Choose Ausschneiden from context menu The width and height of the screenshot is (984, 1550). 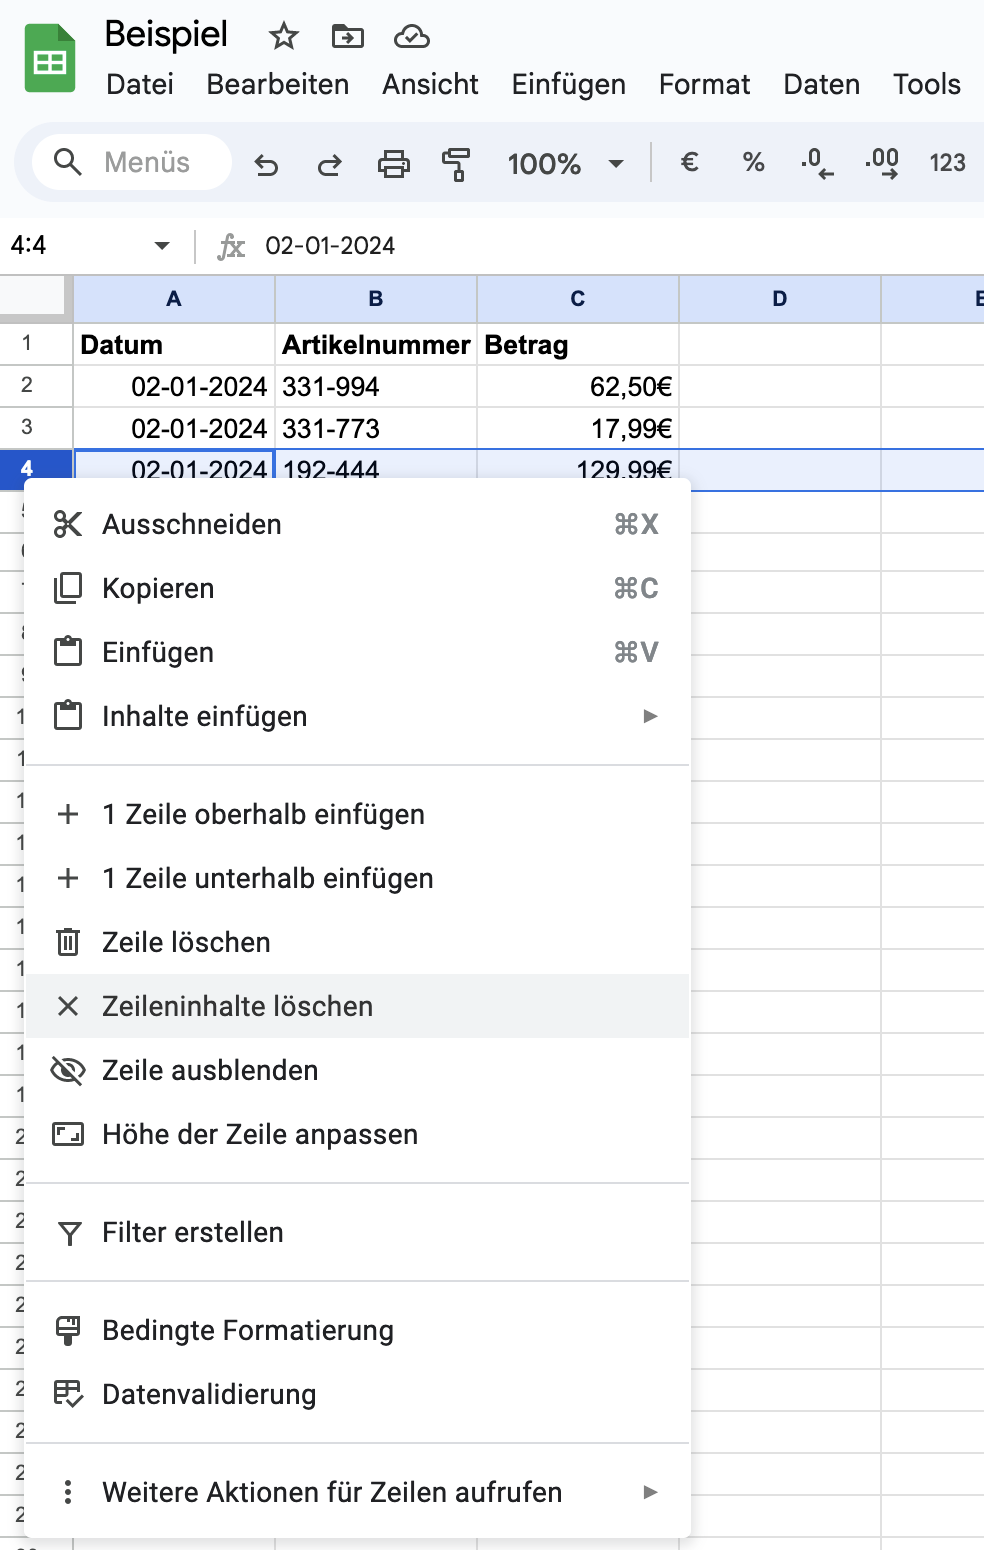coord(357,524)
